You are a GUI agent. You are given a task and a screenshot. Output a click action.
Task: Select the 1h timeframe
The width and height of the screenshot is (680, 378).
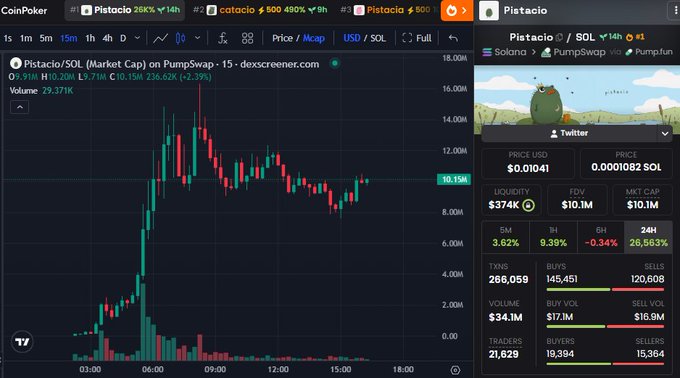(x=90, y=39)
